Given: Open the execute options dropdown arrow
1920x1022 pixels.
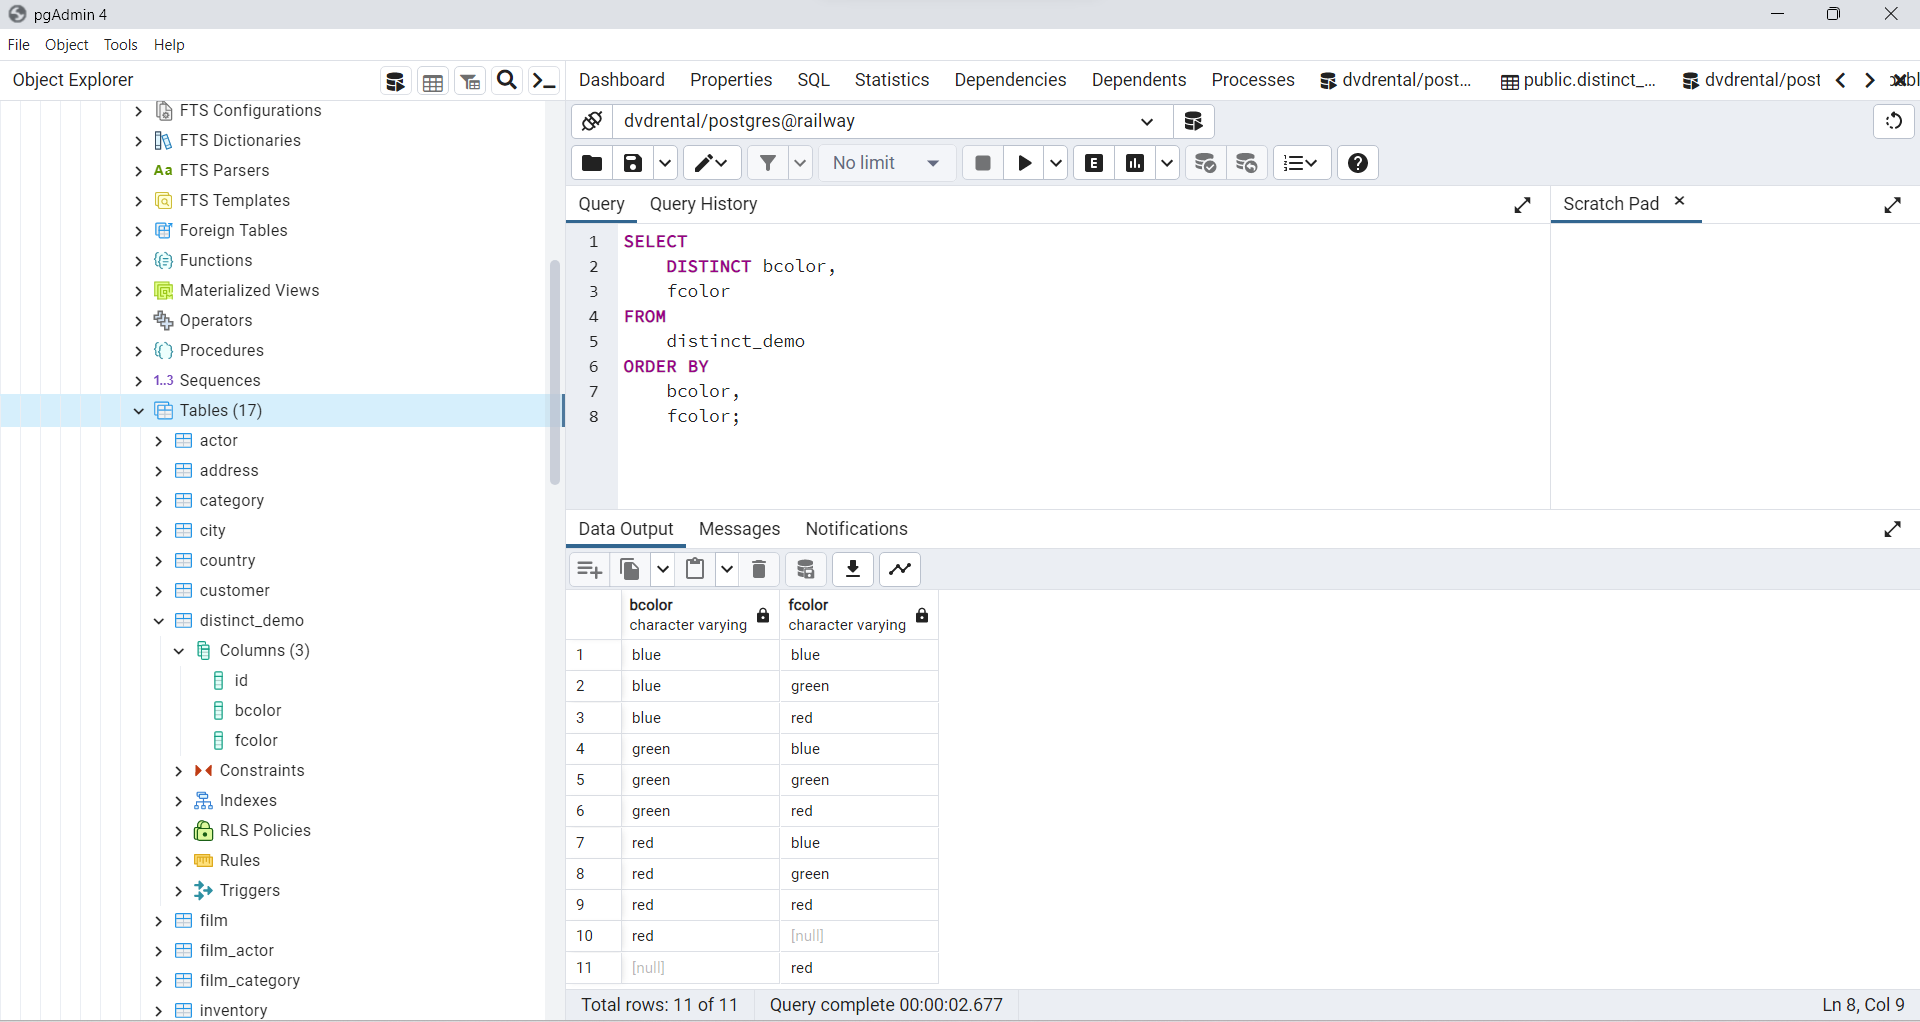Looking at the screenshot, I should click(1056, 163).
